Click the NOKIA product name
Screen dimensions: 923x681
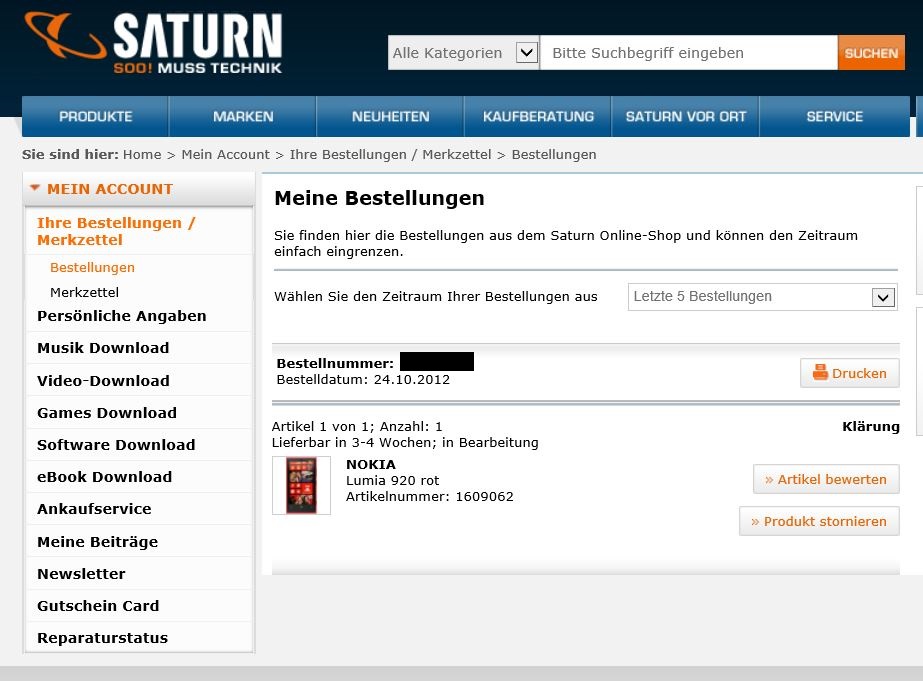(371, 464)
